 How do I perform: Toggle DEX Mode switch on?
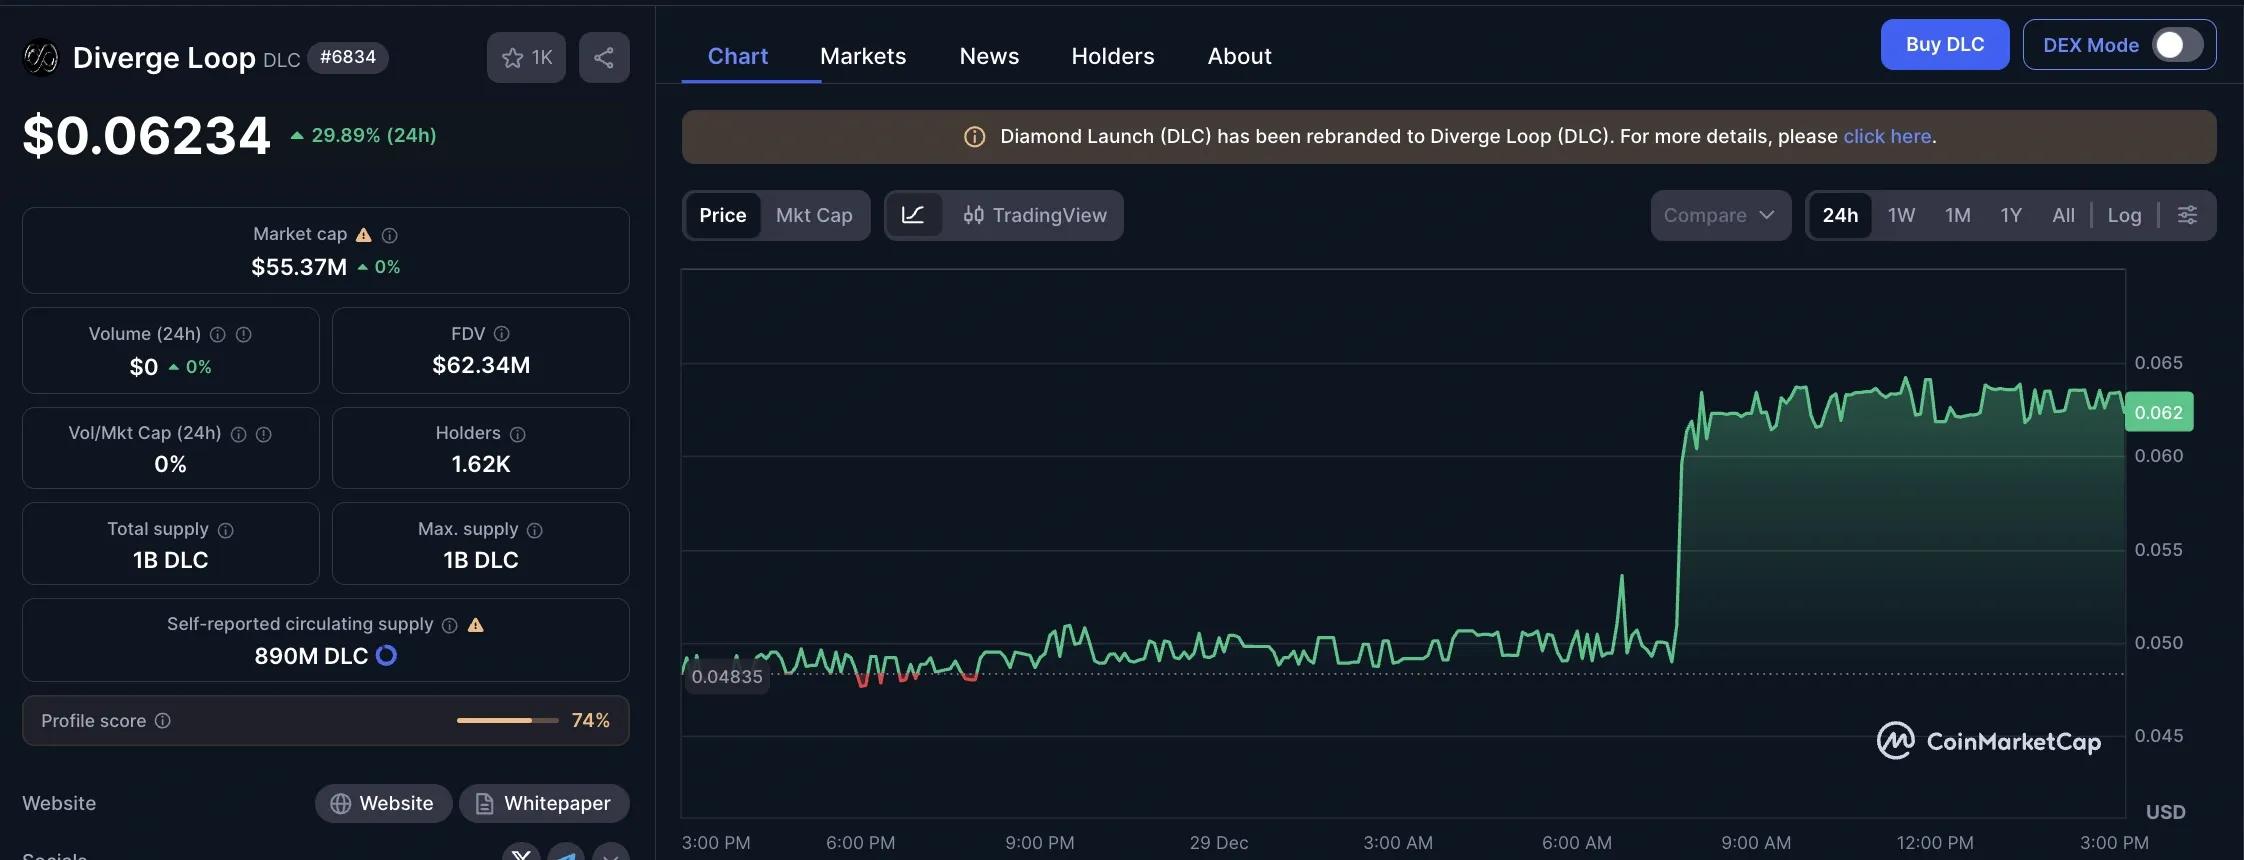pyautogui.click(x=2177, y=45)
